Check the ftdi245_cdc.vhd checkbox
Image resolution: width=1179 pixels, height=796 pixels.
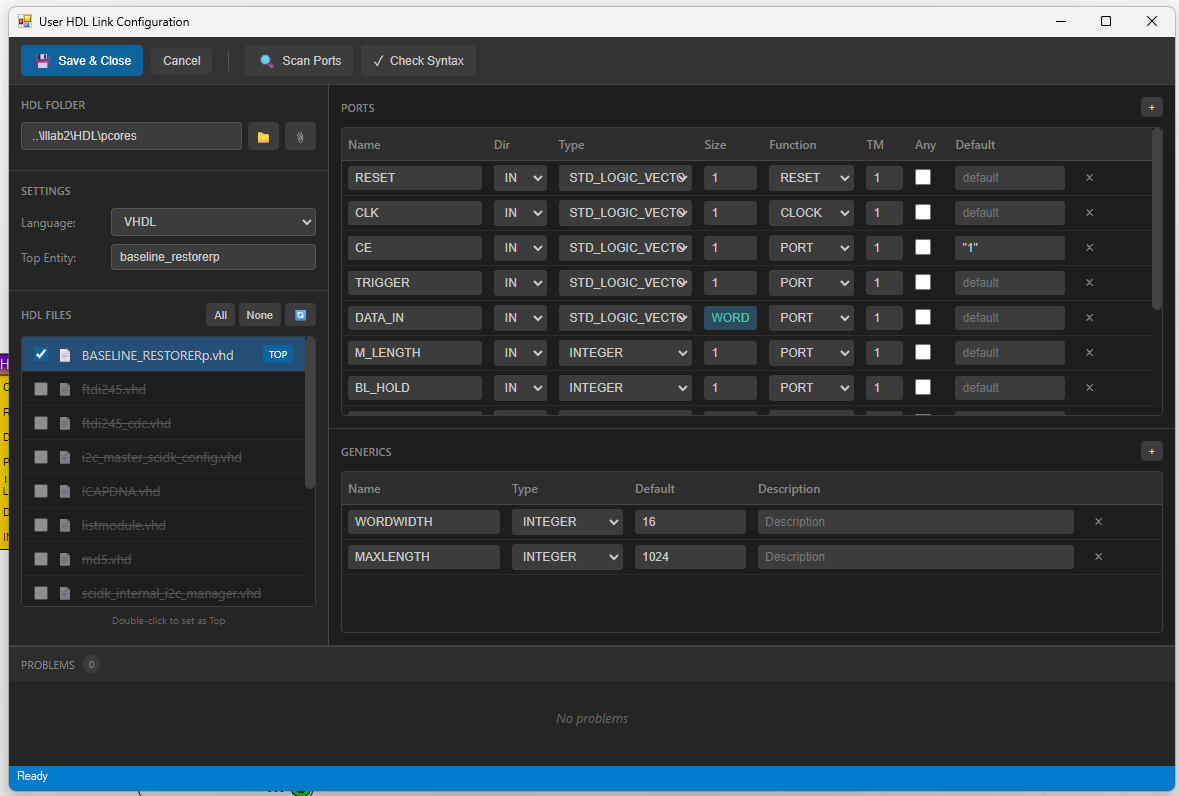41,423
